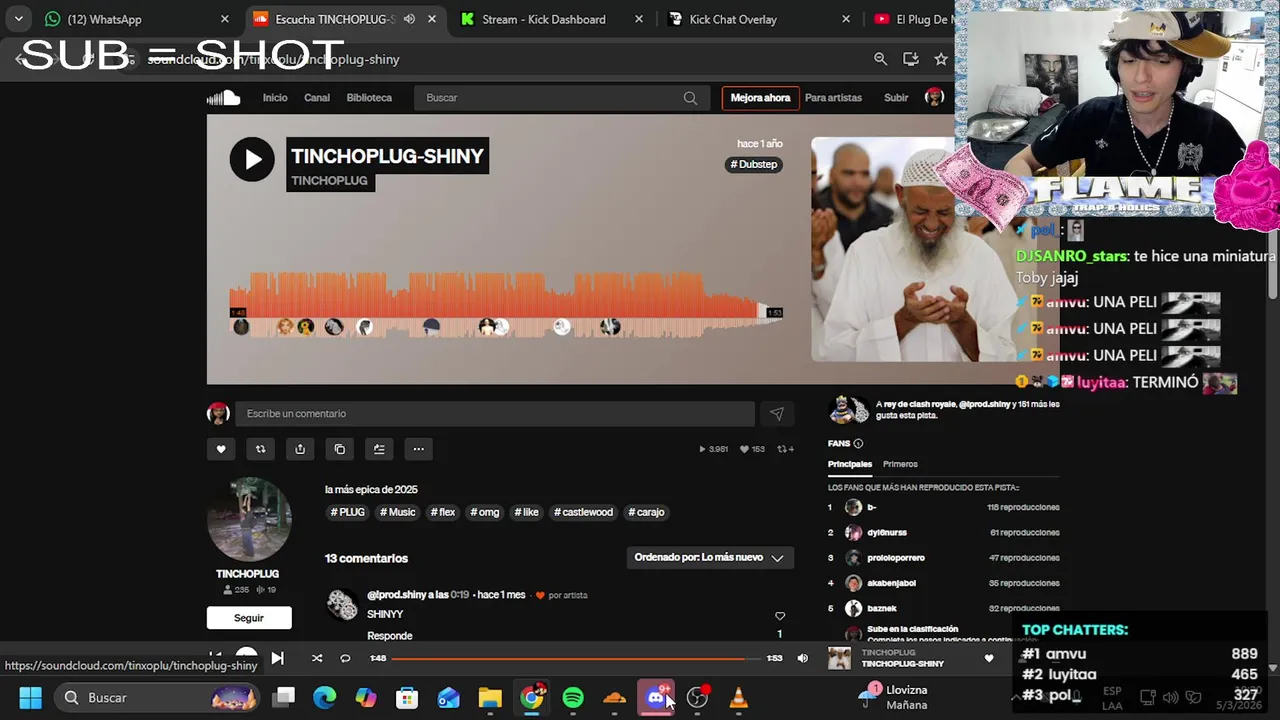Open fan dyl6nurss in the fans list
1280x720 pixels.
pos(887,533)
